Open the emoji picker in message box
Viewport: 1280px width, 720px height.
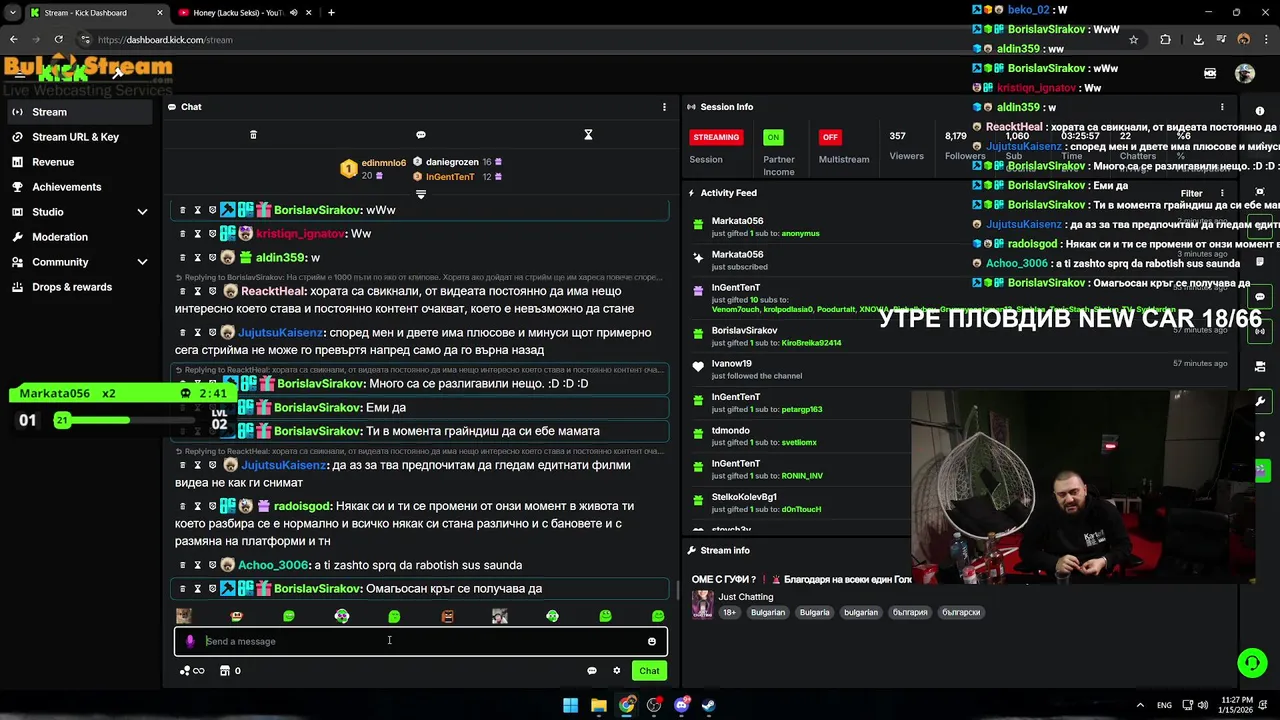[652, 641]
